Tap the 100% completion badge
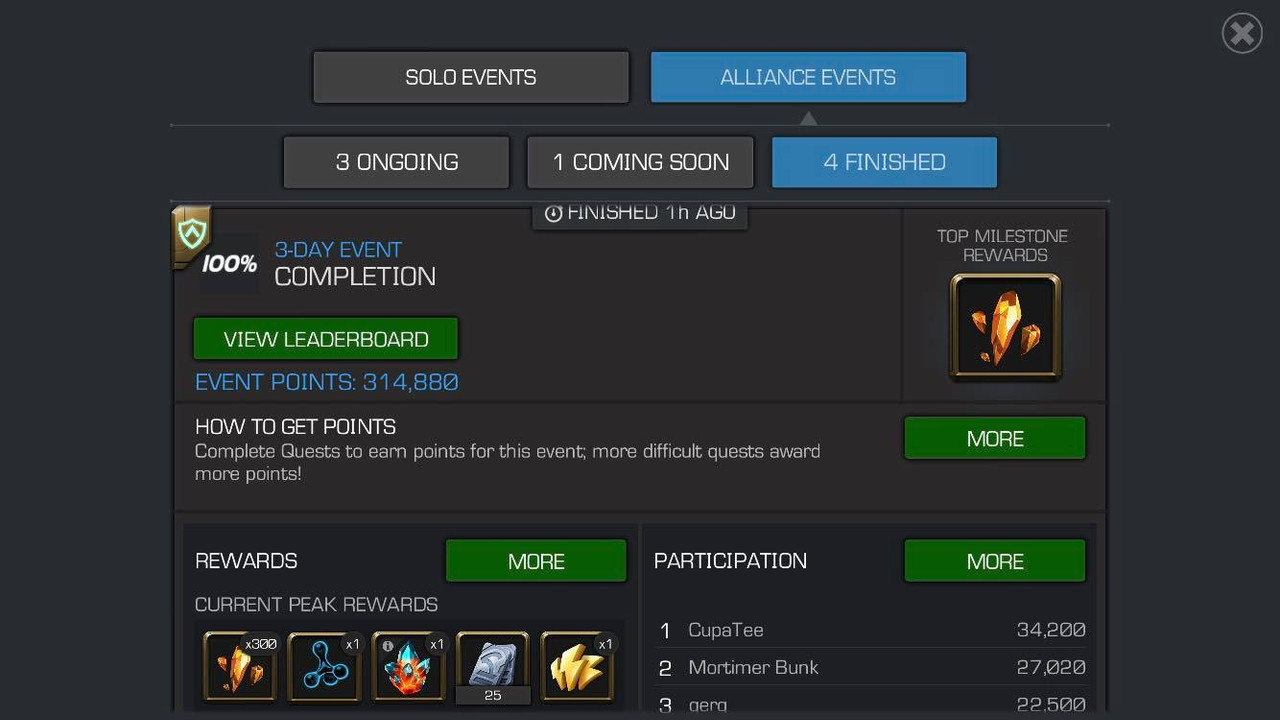 (229, 264)
